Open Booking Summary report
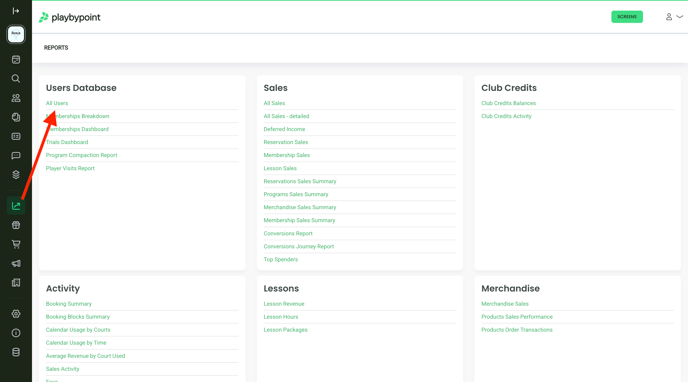 click(68, 304)
